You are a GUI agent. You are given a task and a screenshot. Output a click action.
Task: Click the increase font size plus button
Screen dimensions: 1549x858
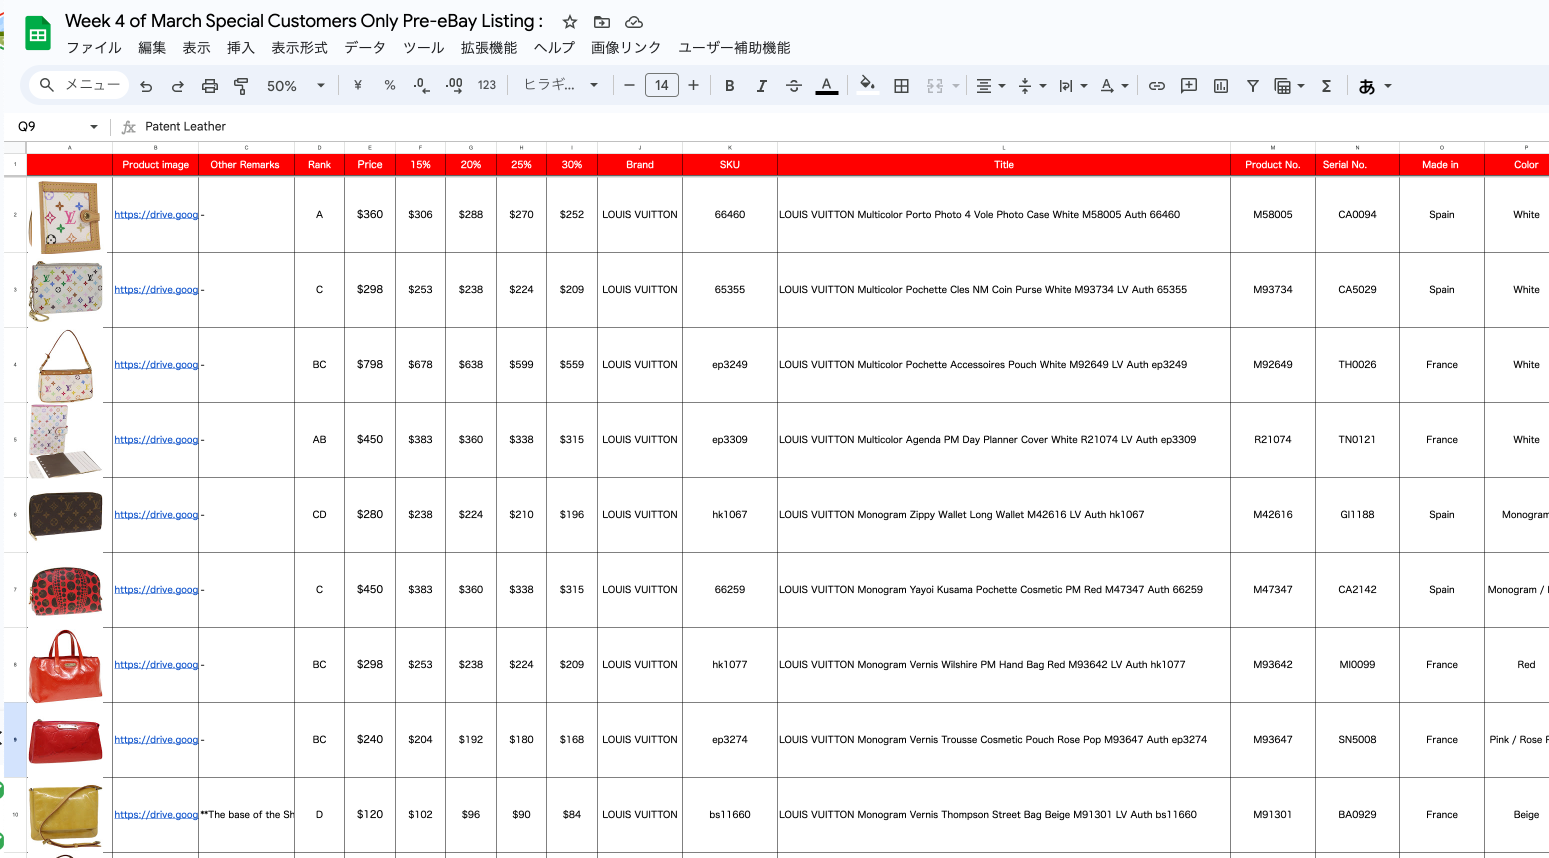(694, 86)
